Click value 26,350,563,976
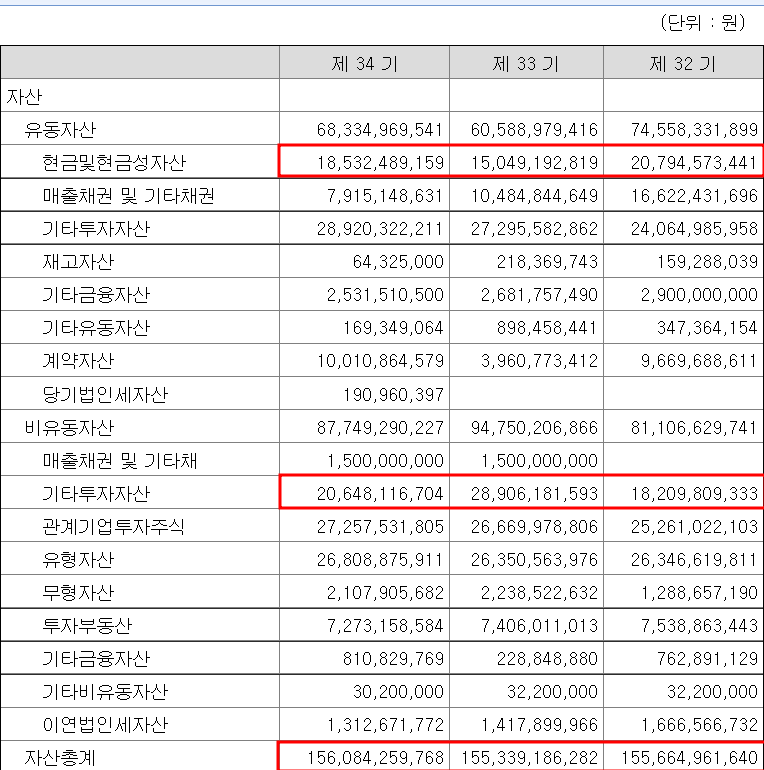764x770 pixels. point(534,560)
